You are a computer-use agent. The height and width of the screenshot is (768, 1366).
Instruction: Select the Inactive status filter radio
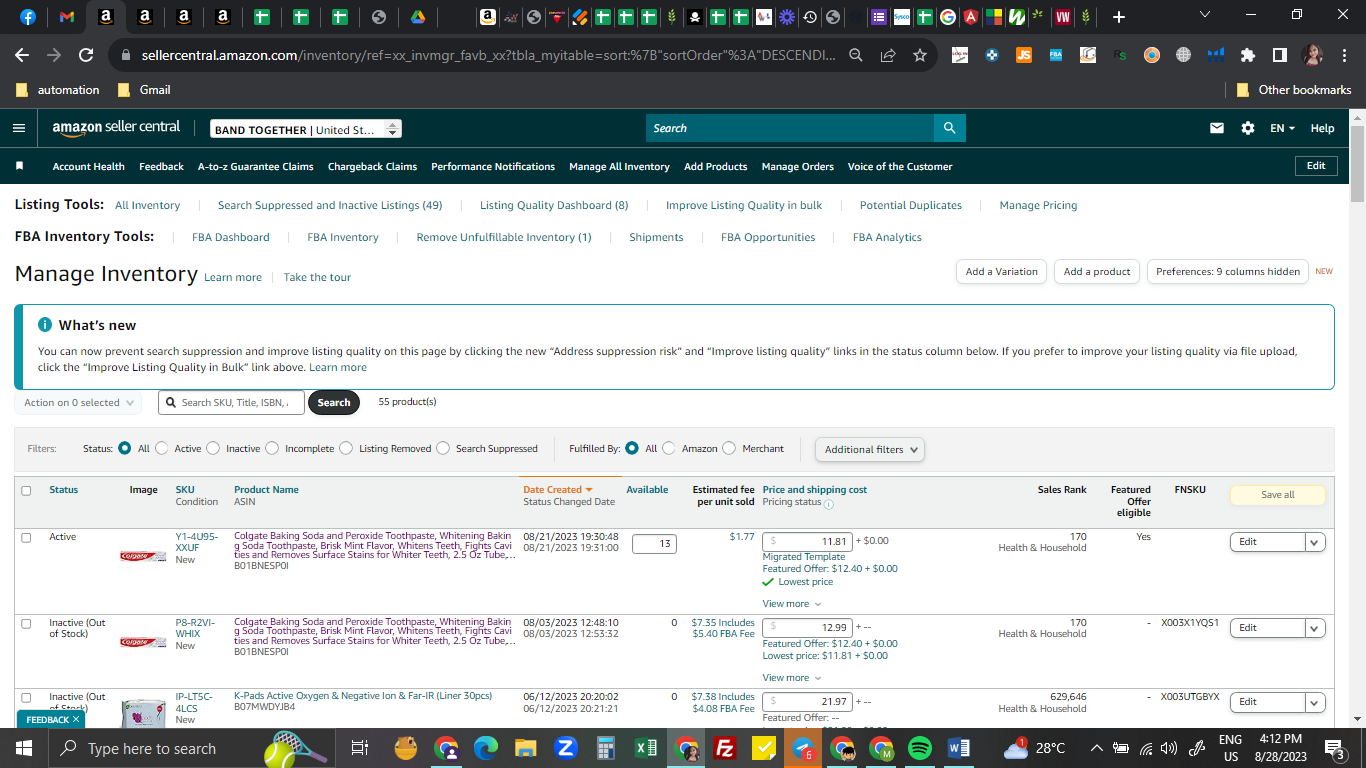click(213, 448)
